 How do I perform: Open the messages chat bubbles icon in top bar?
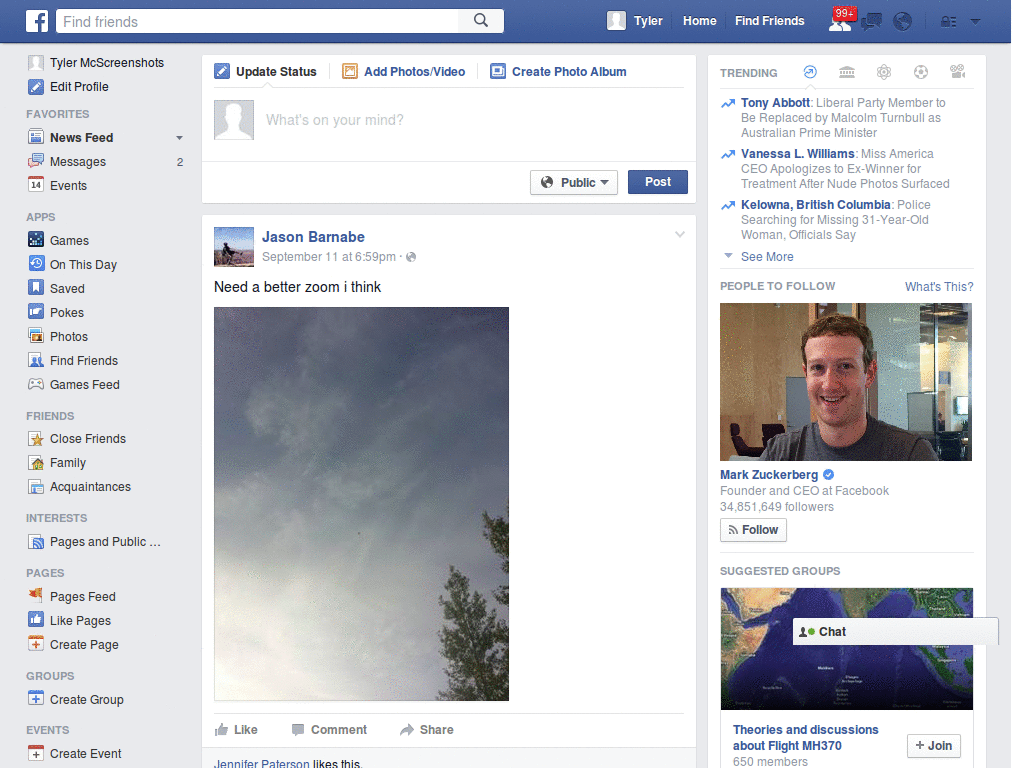click(x=871, y=22)
